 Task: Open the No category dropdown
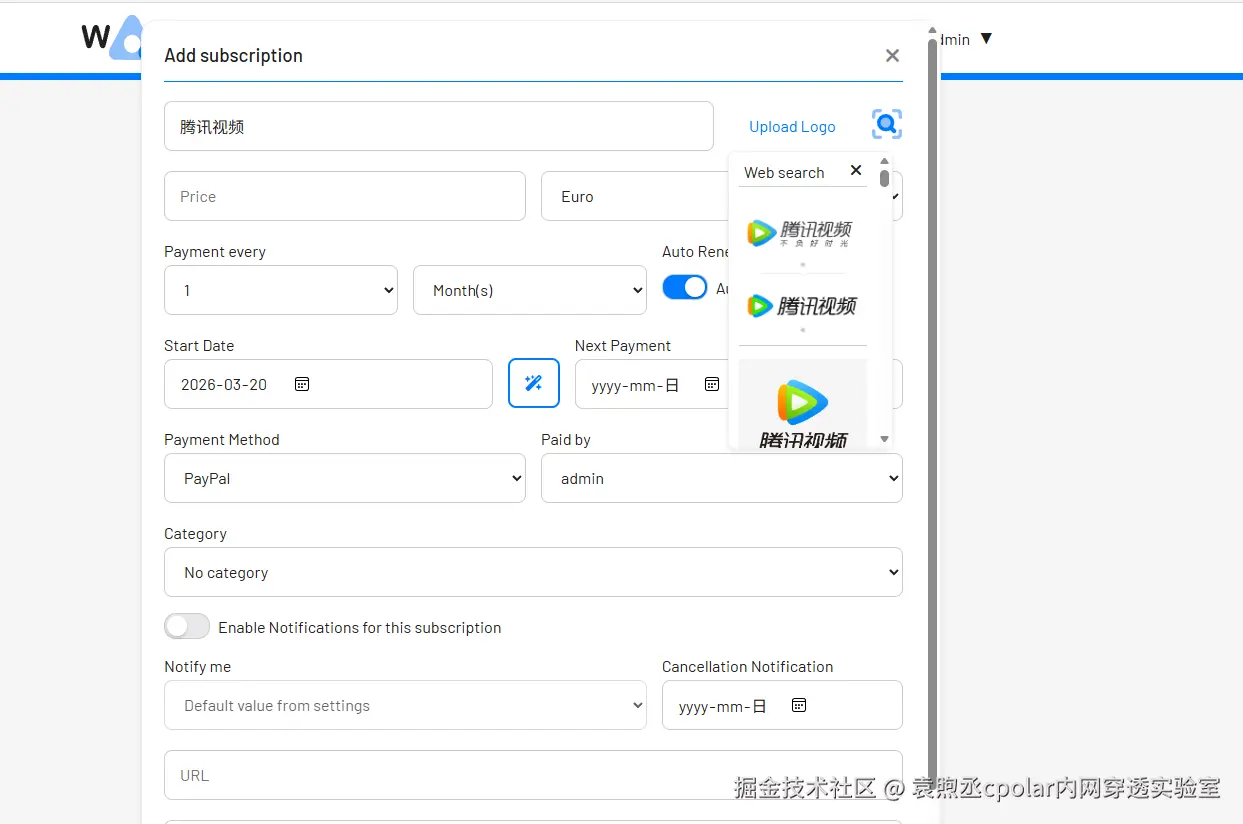(x=533, y=572)
